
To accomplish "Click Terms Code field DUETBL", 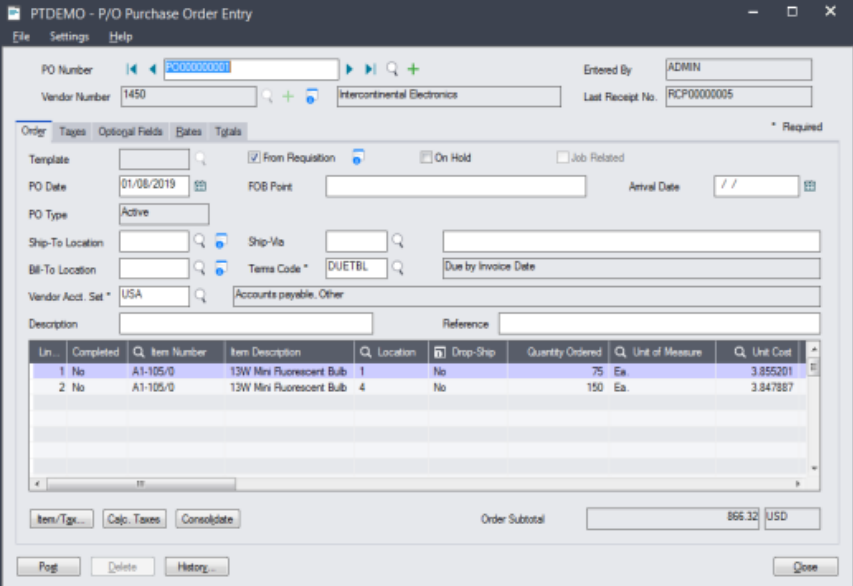I will [356, 268].
